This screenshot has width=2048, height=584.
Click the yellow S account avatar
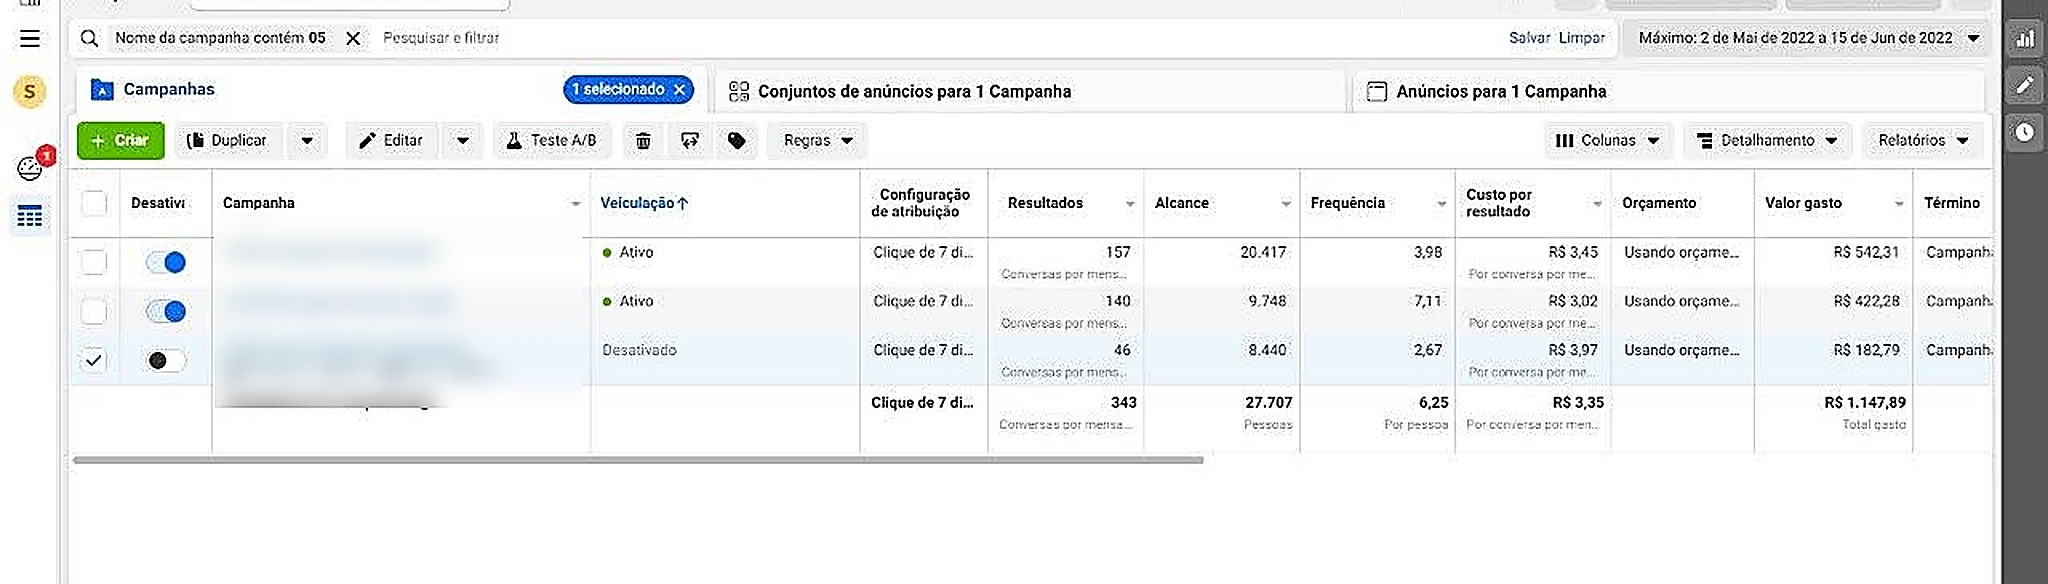(x=29, y=93)
